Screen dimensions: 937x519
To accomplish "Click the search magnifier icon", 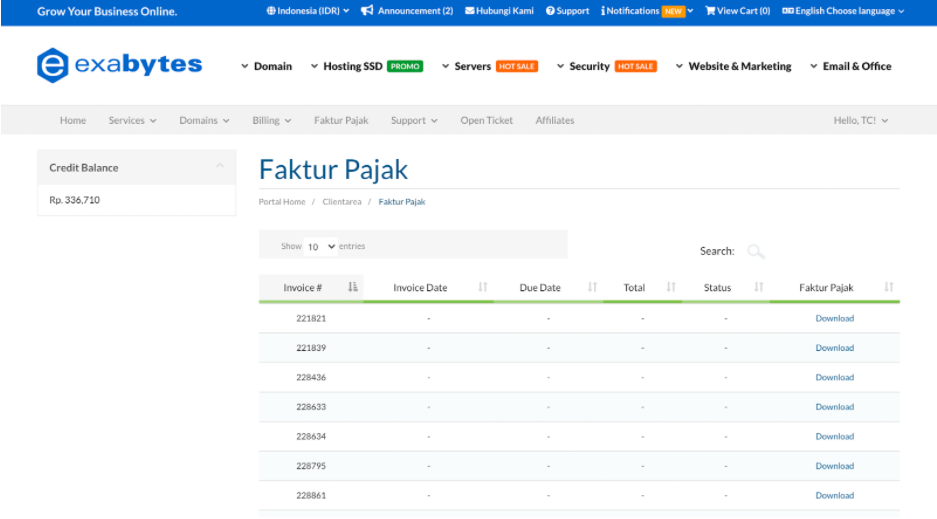I will 755,251.
